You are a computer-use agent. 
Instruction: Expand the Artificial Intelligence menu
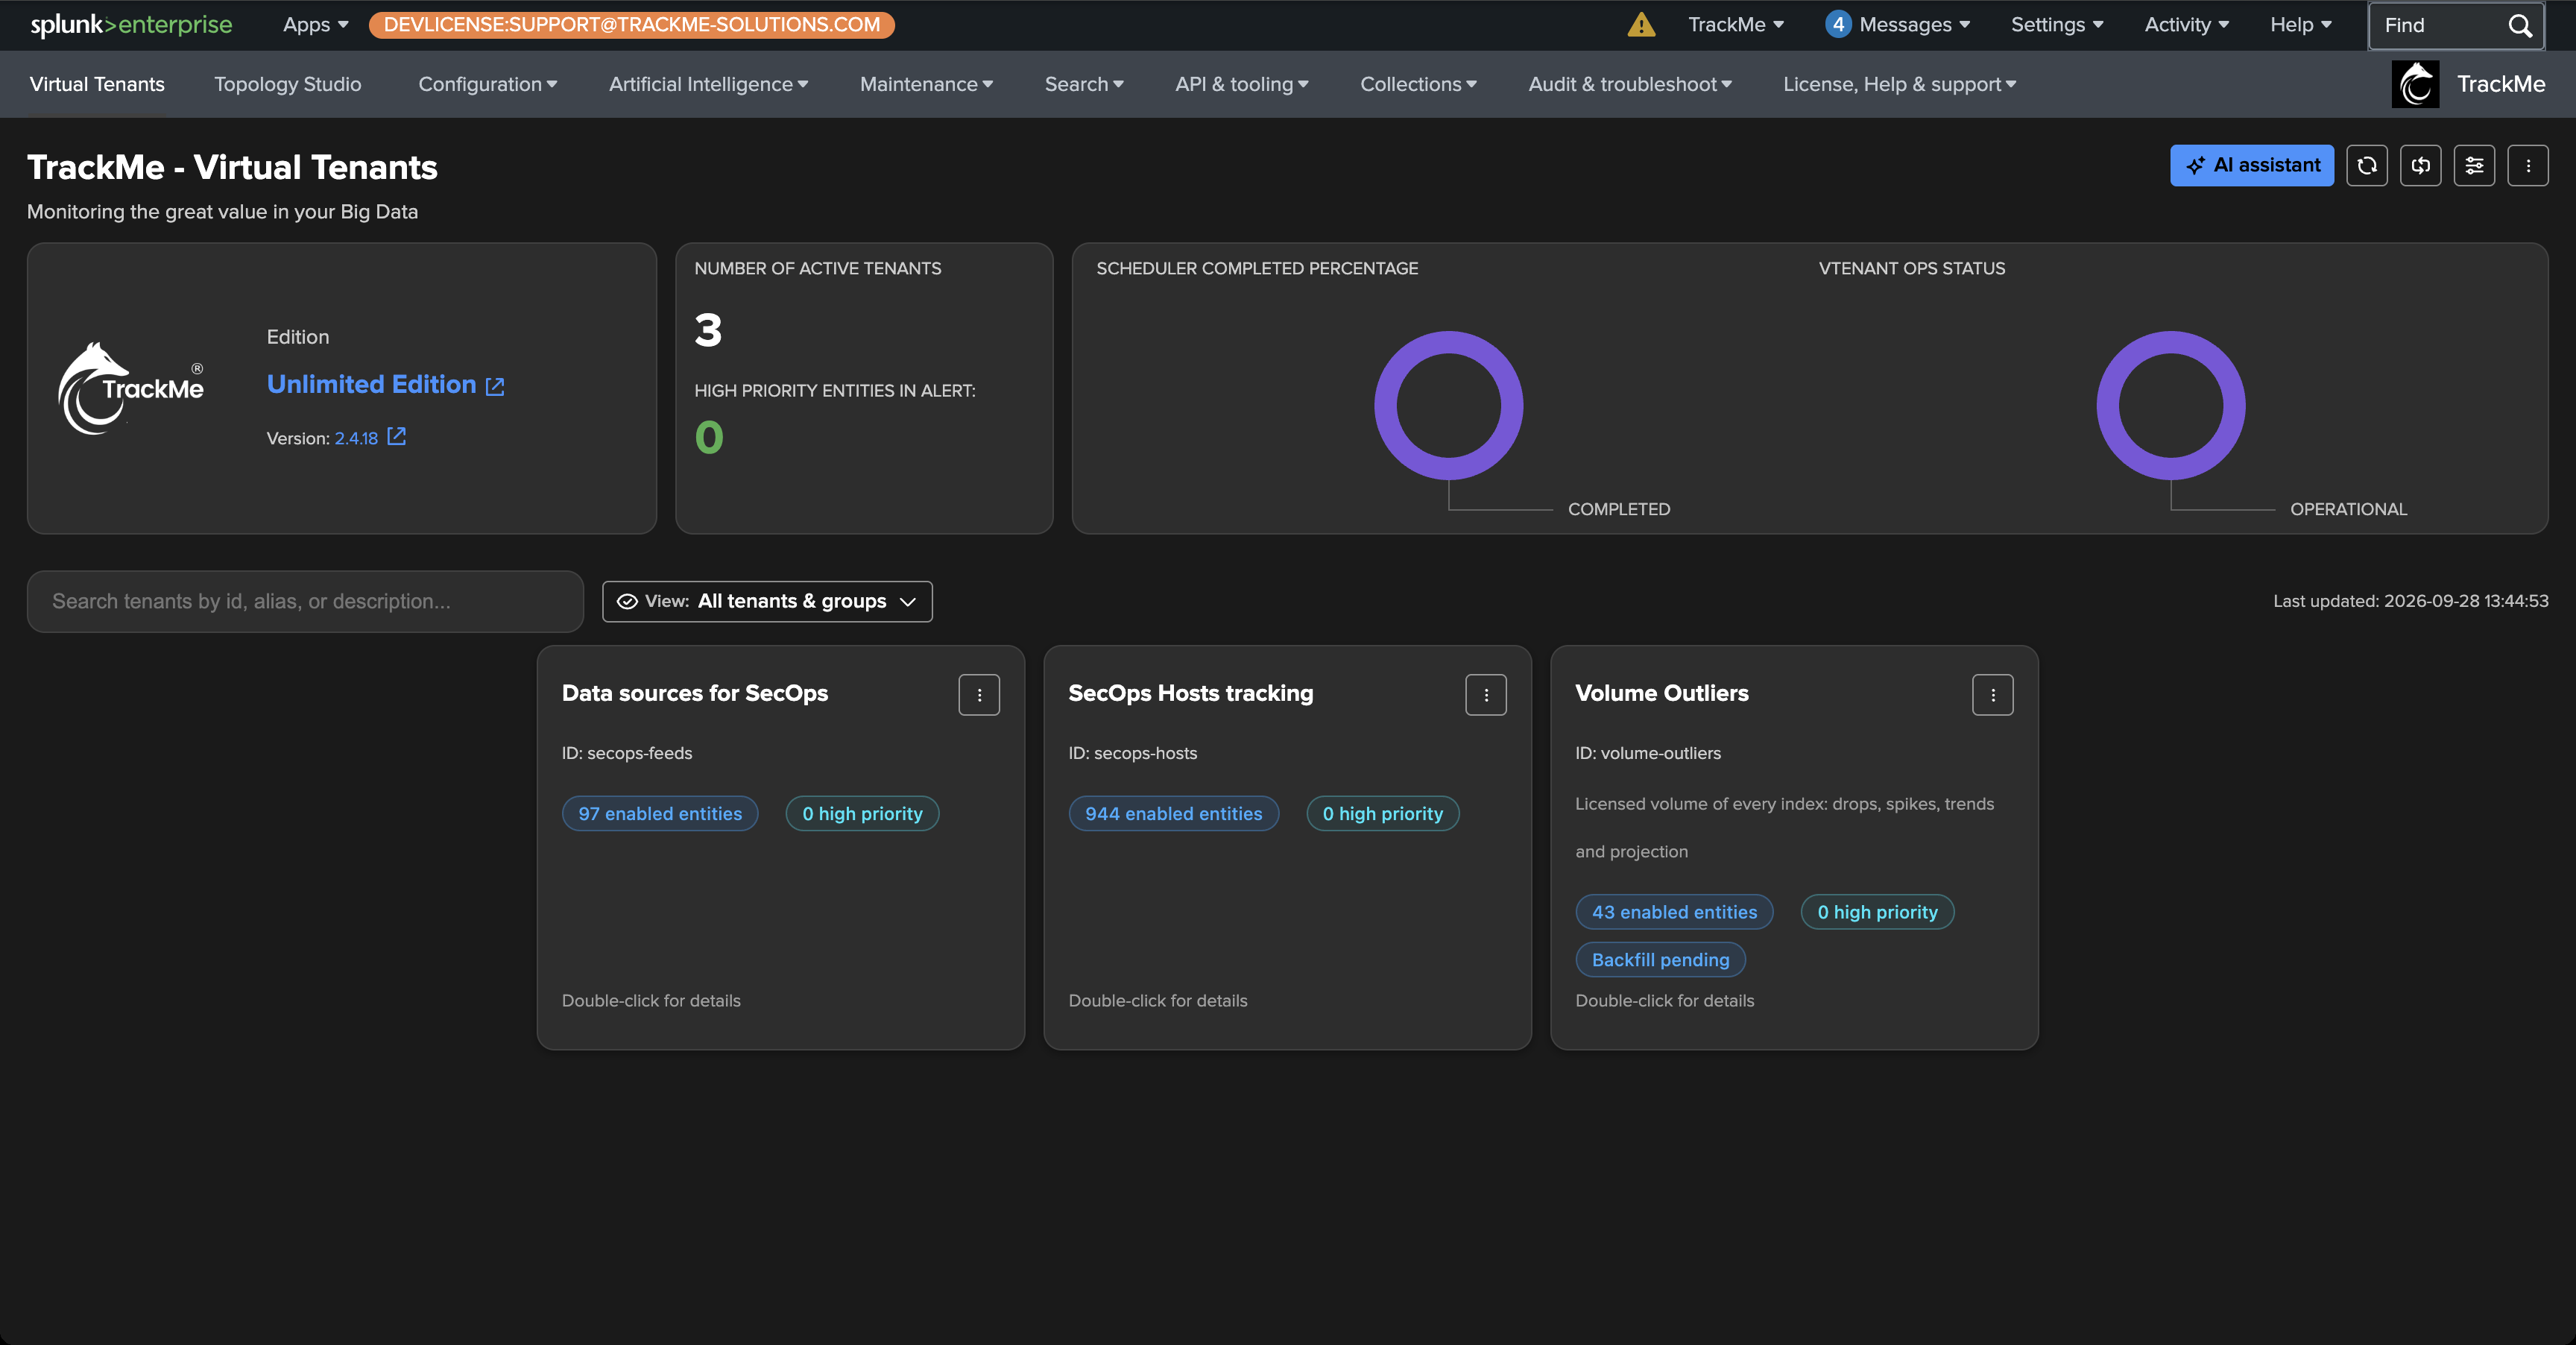708,84
